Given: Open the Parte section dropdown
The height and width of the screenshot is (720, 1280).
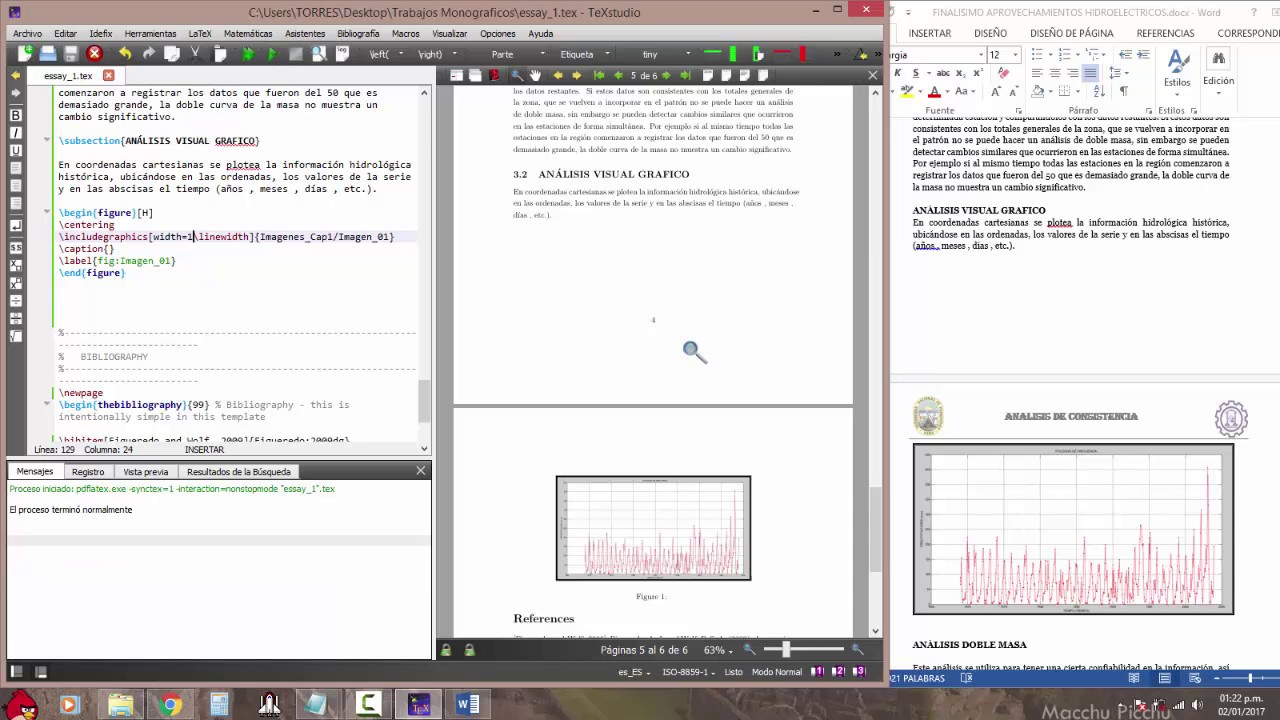Looking at the screenshot, I should (542, 54).
